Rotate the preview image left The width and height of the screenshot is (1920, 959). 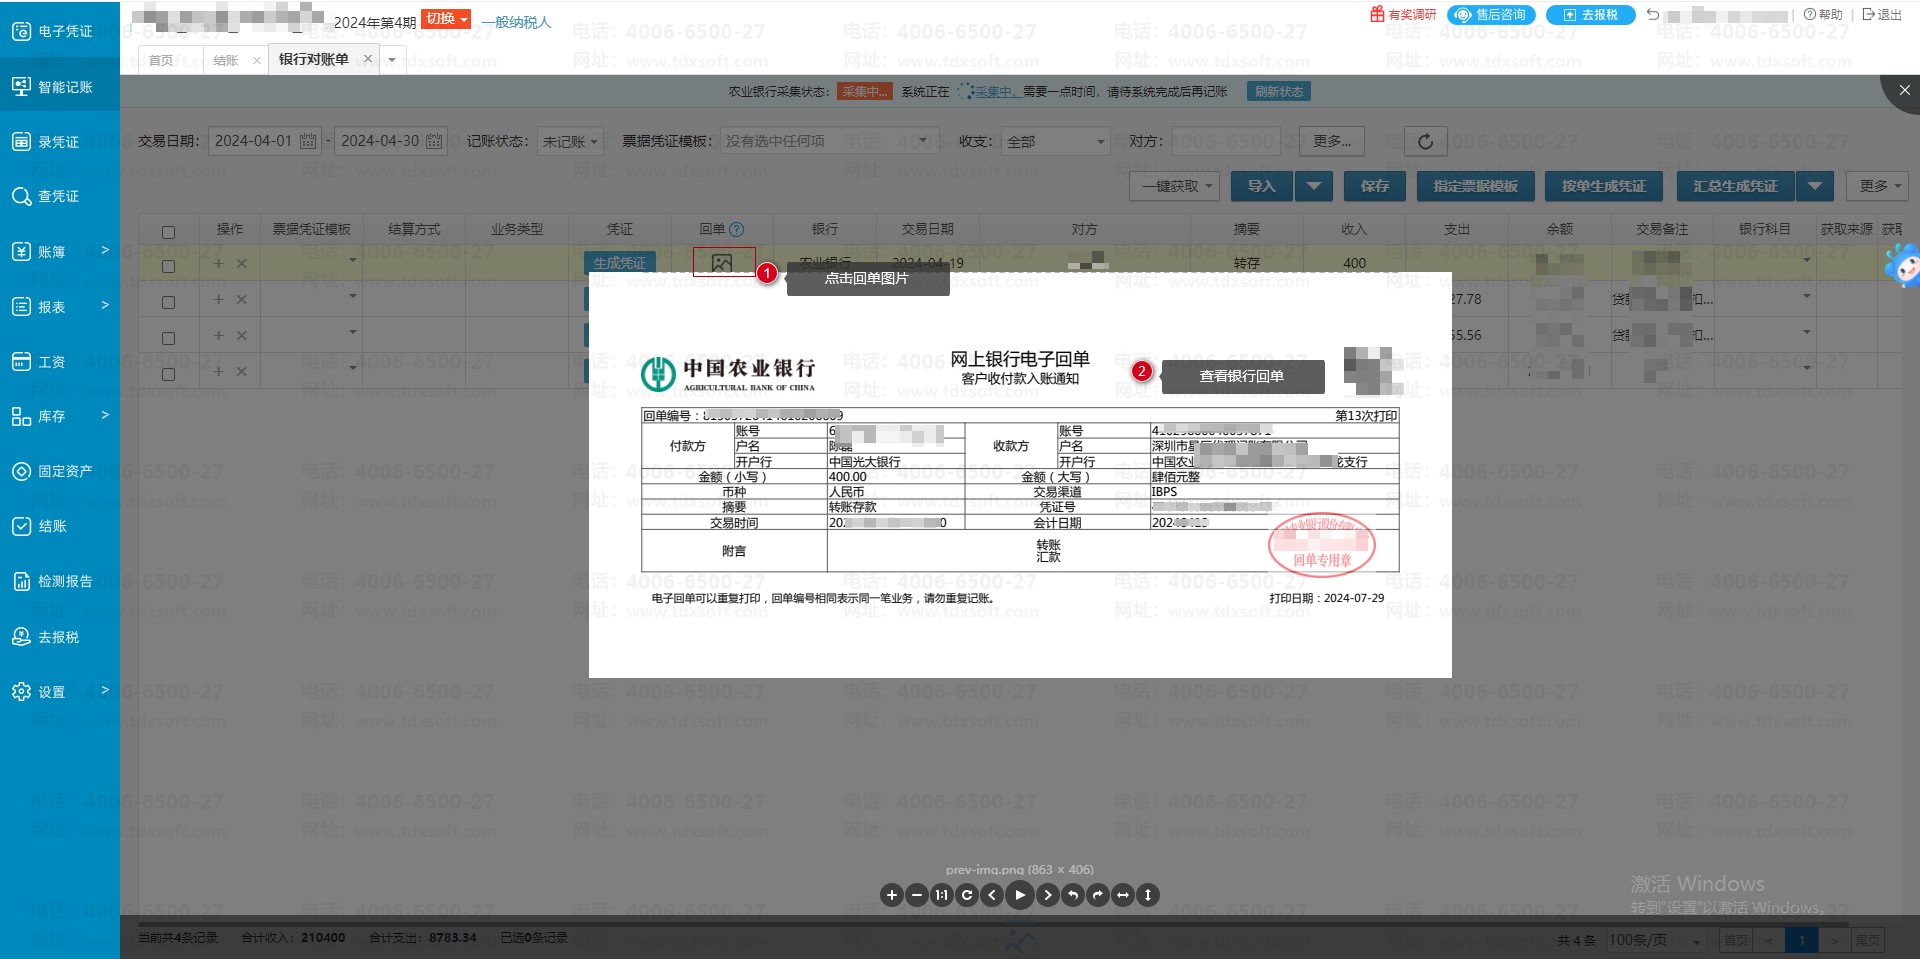point(1073,895)
